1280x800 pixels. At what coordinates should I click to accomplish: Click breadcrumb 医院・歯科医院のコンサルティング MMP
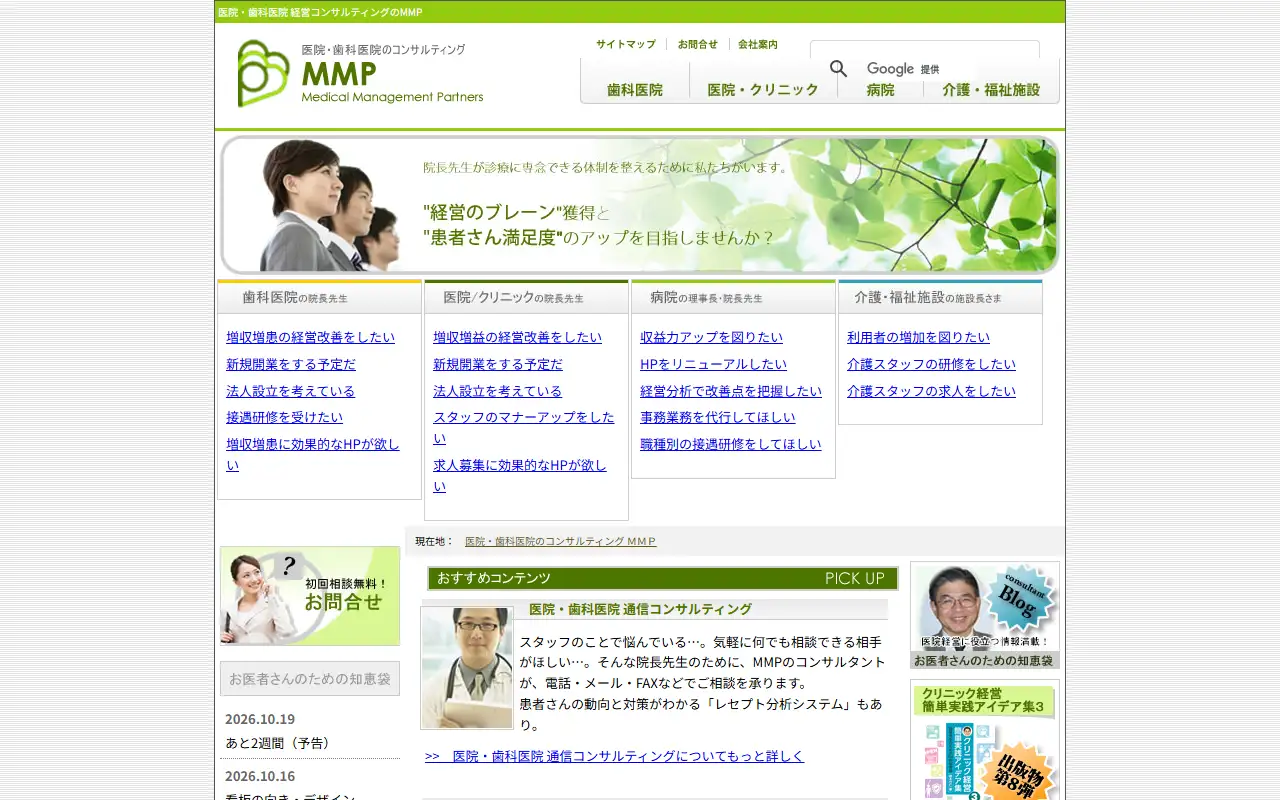tap(561, 541)
